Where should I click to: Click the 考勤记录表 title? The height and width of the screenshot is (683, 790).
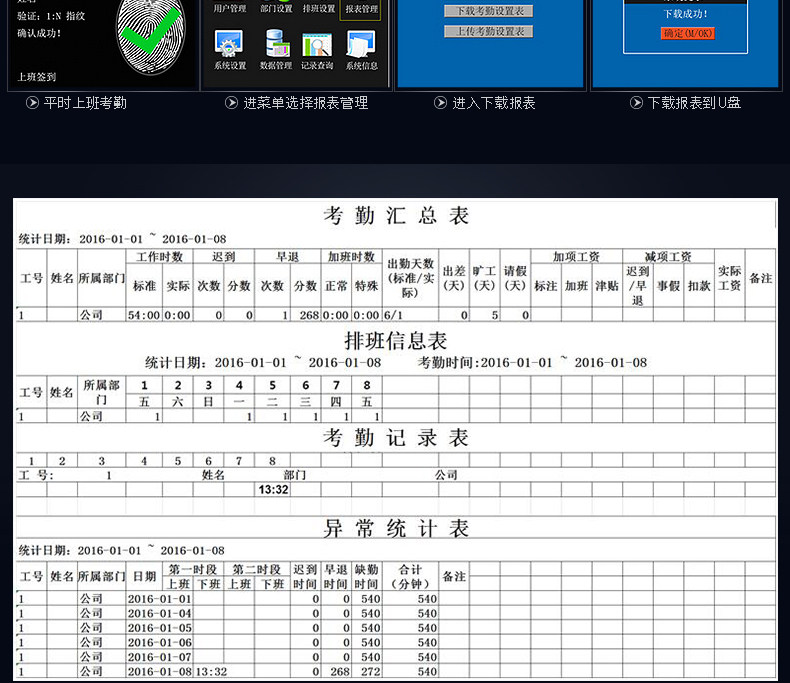(x=396, y=438)
